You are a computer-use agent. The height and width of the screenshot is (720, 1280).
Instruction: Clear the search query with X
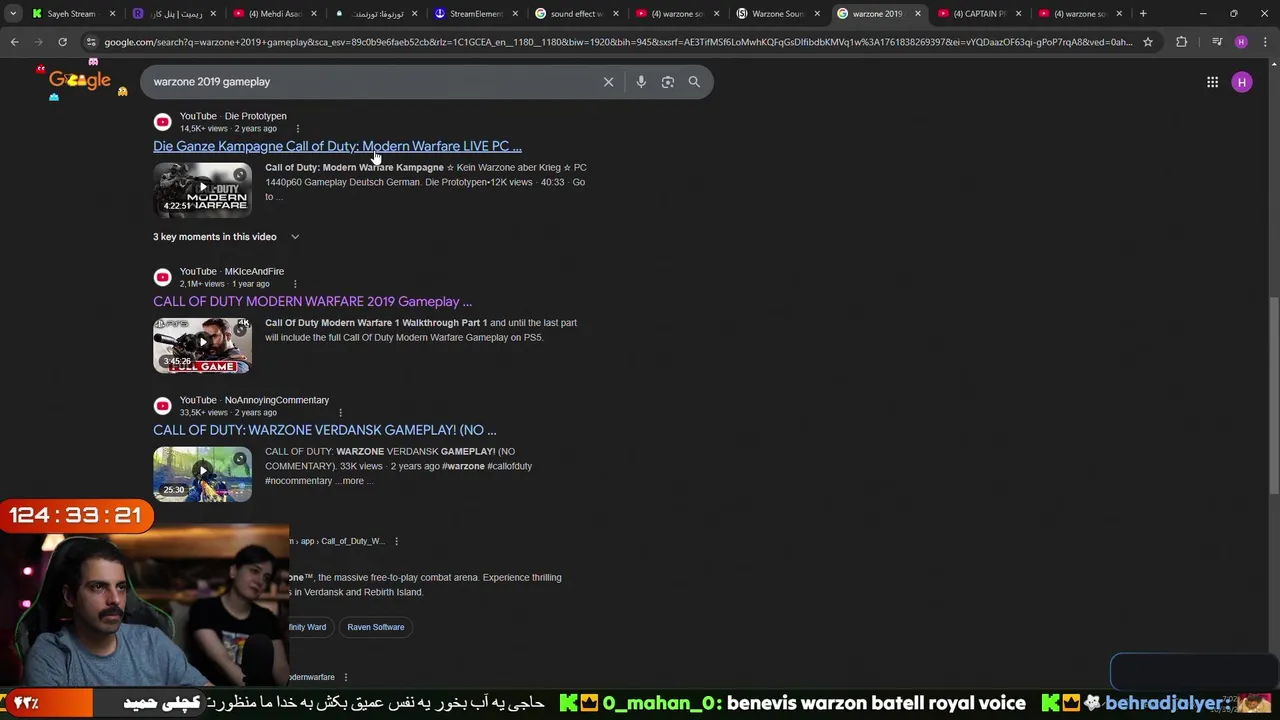608,82
